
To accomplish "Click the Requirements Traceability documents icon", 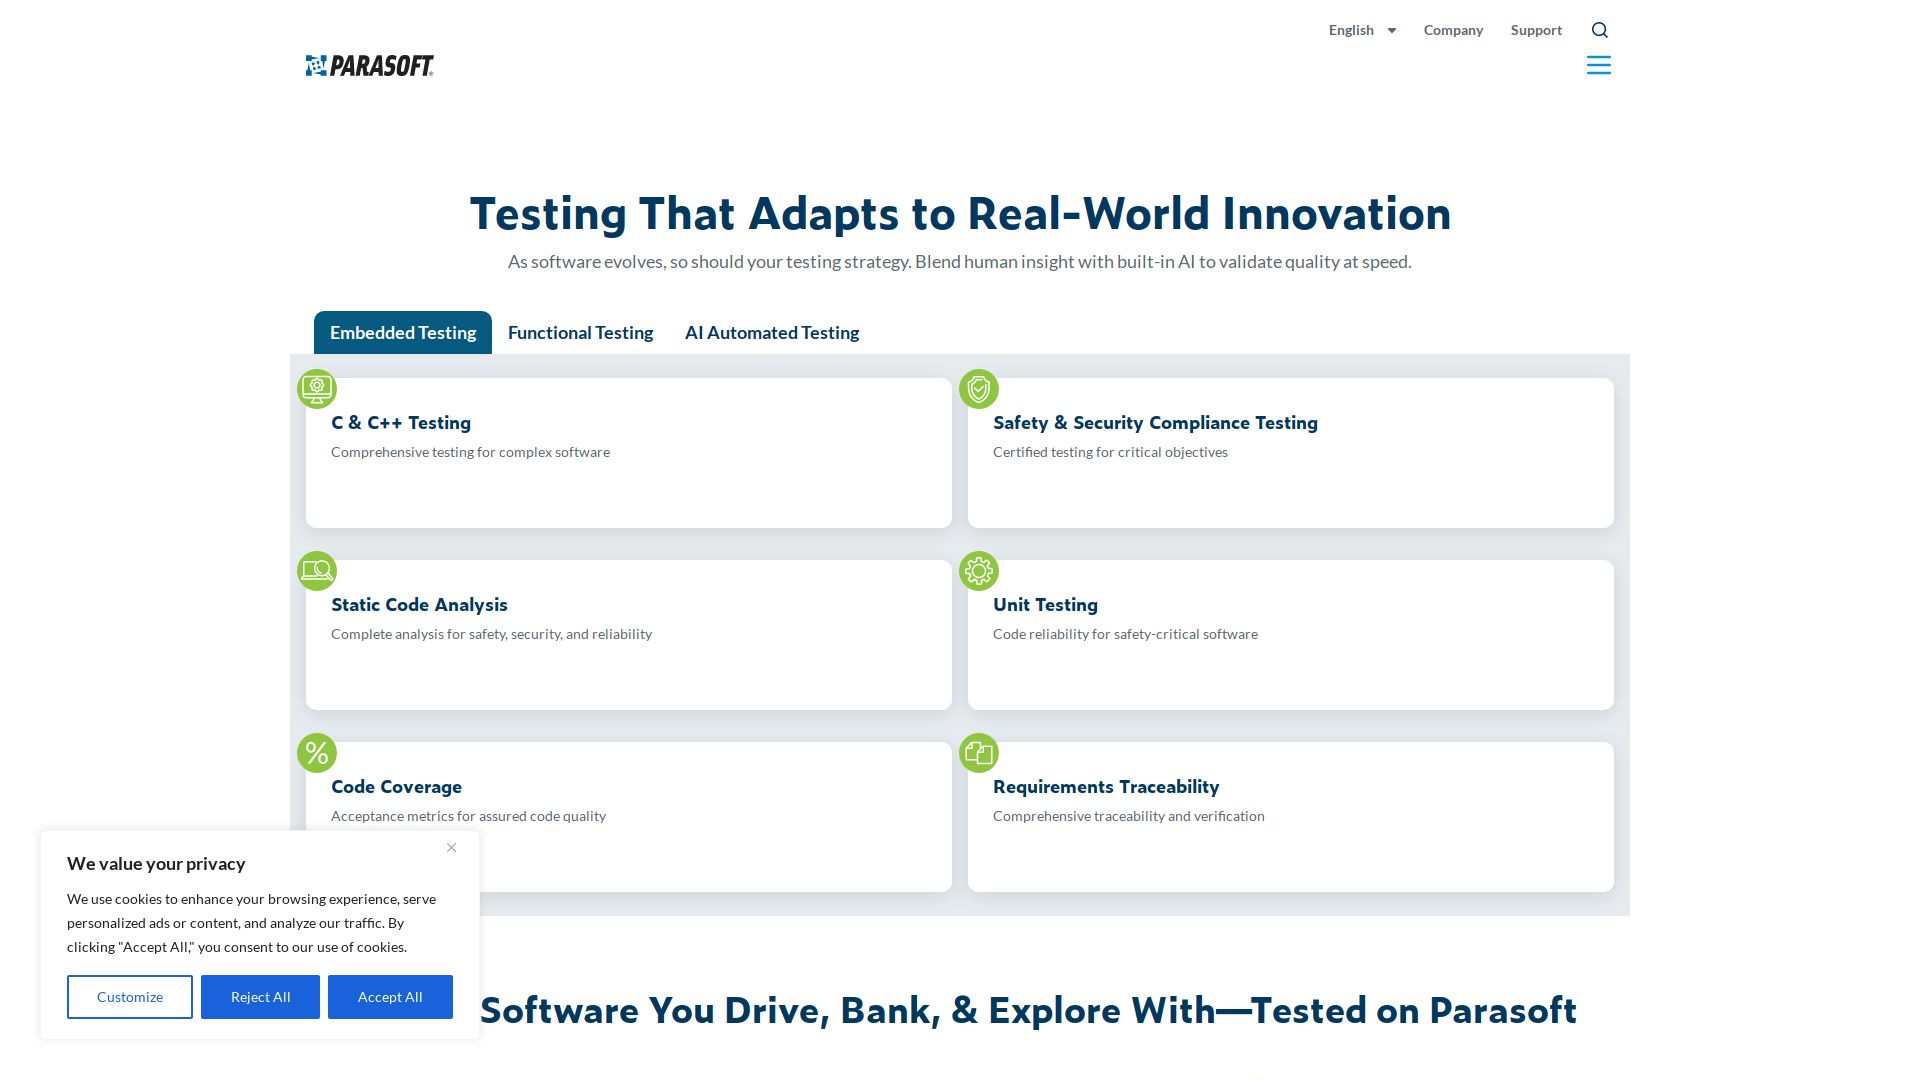I will [x=979, y=753].
